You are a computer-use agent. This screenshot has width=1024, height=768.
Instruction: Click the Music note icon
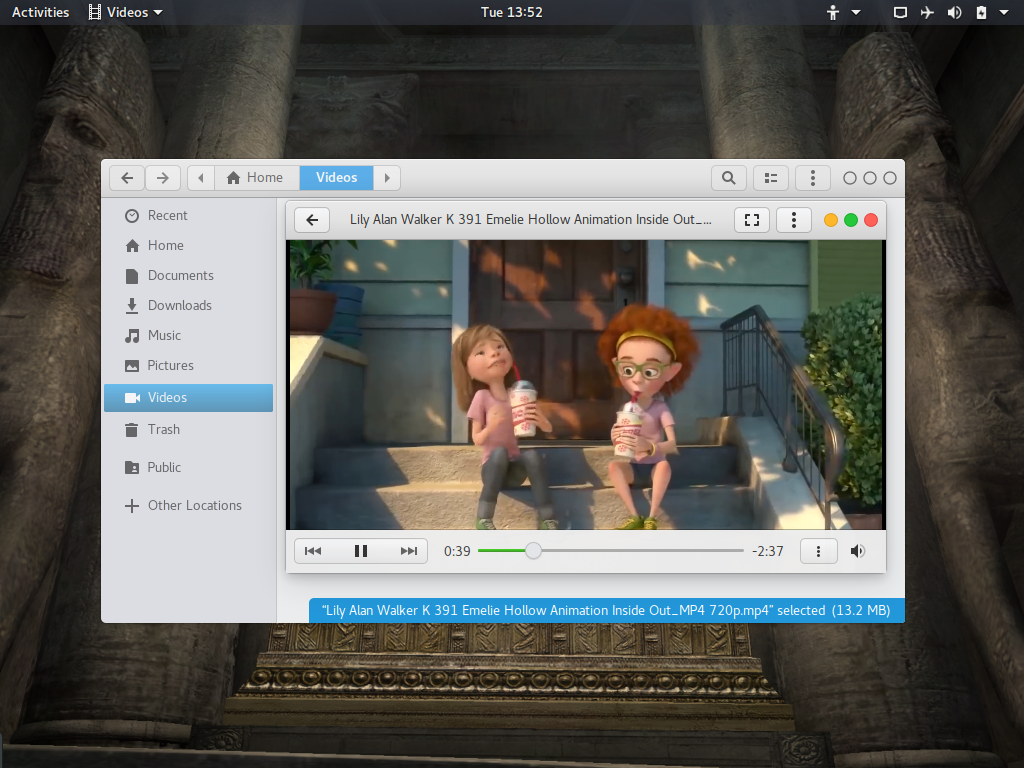132,336
